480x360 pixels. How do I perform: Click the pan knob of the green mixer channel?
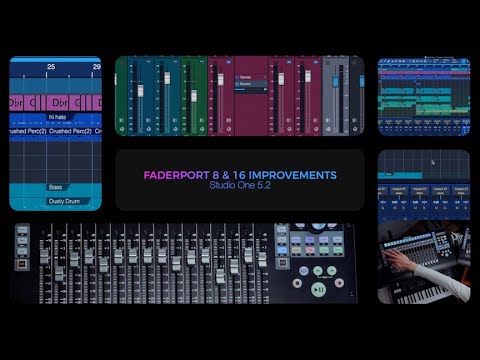click(202, 129)
